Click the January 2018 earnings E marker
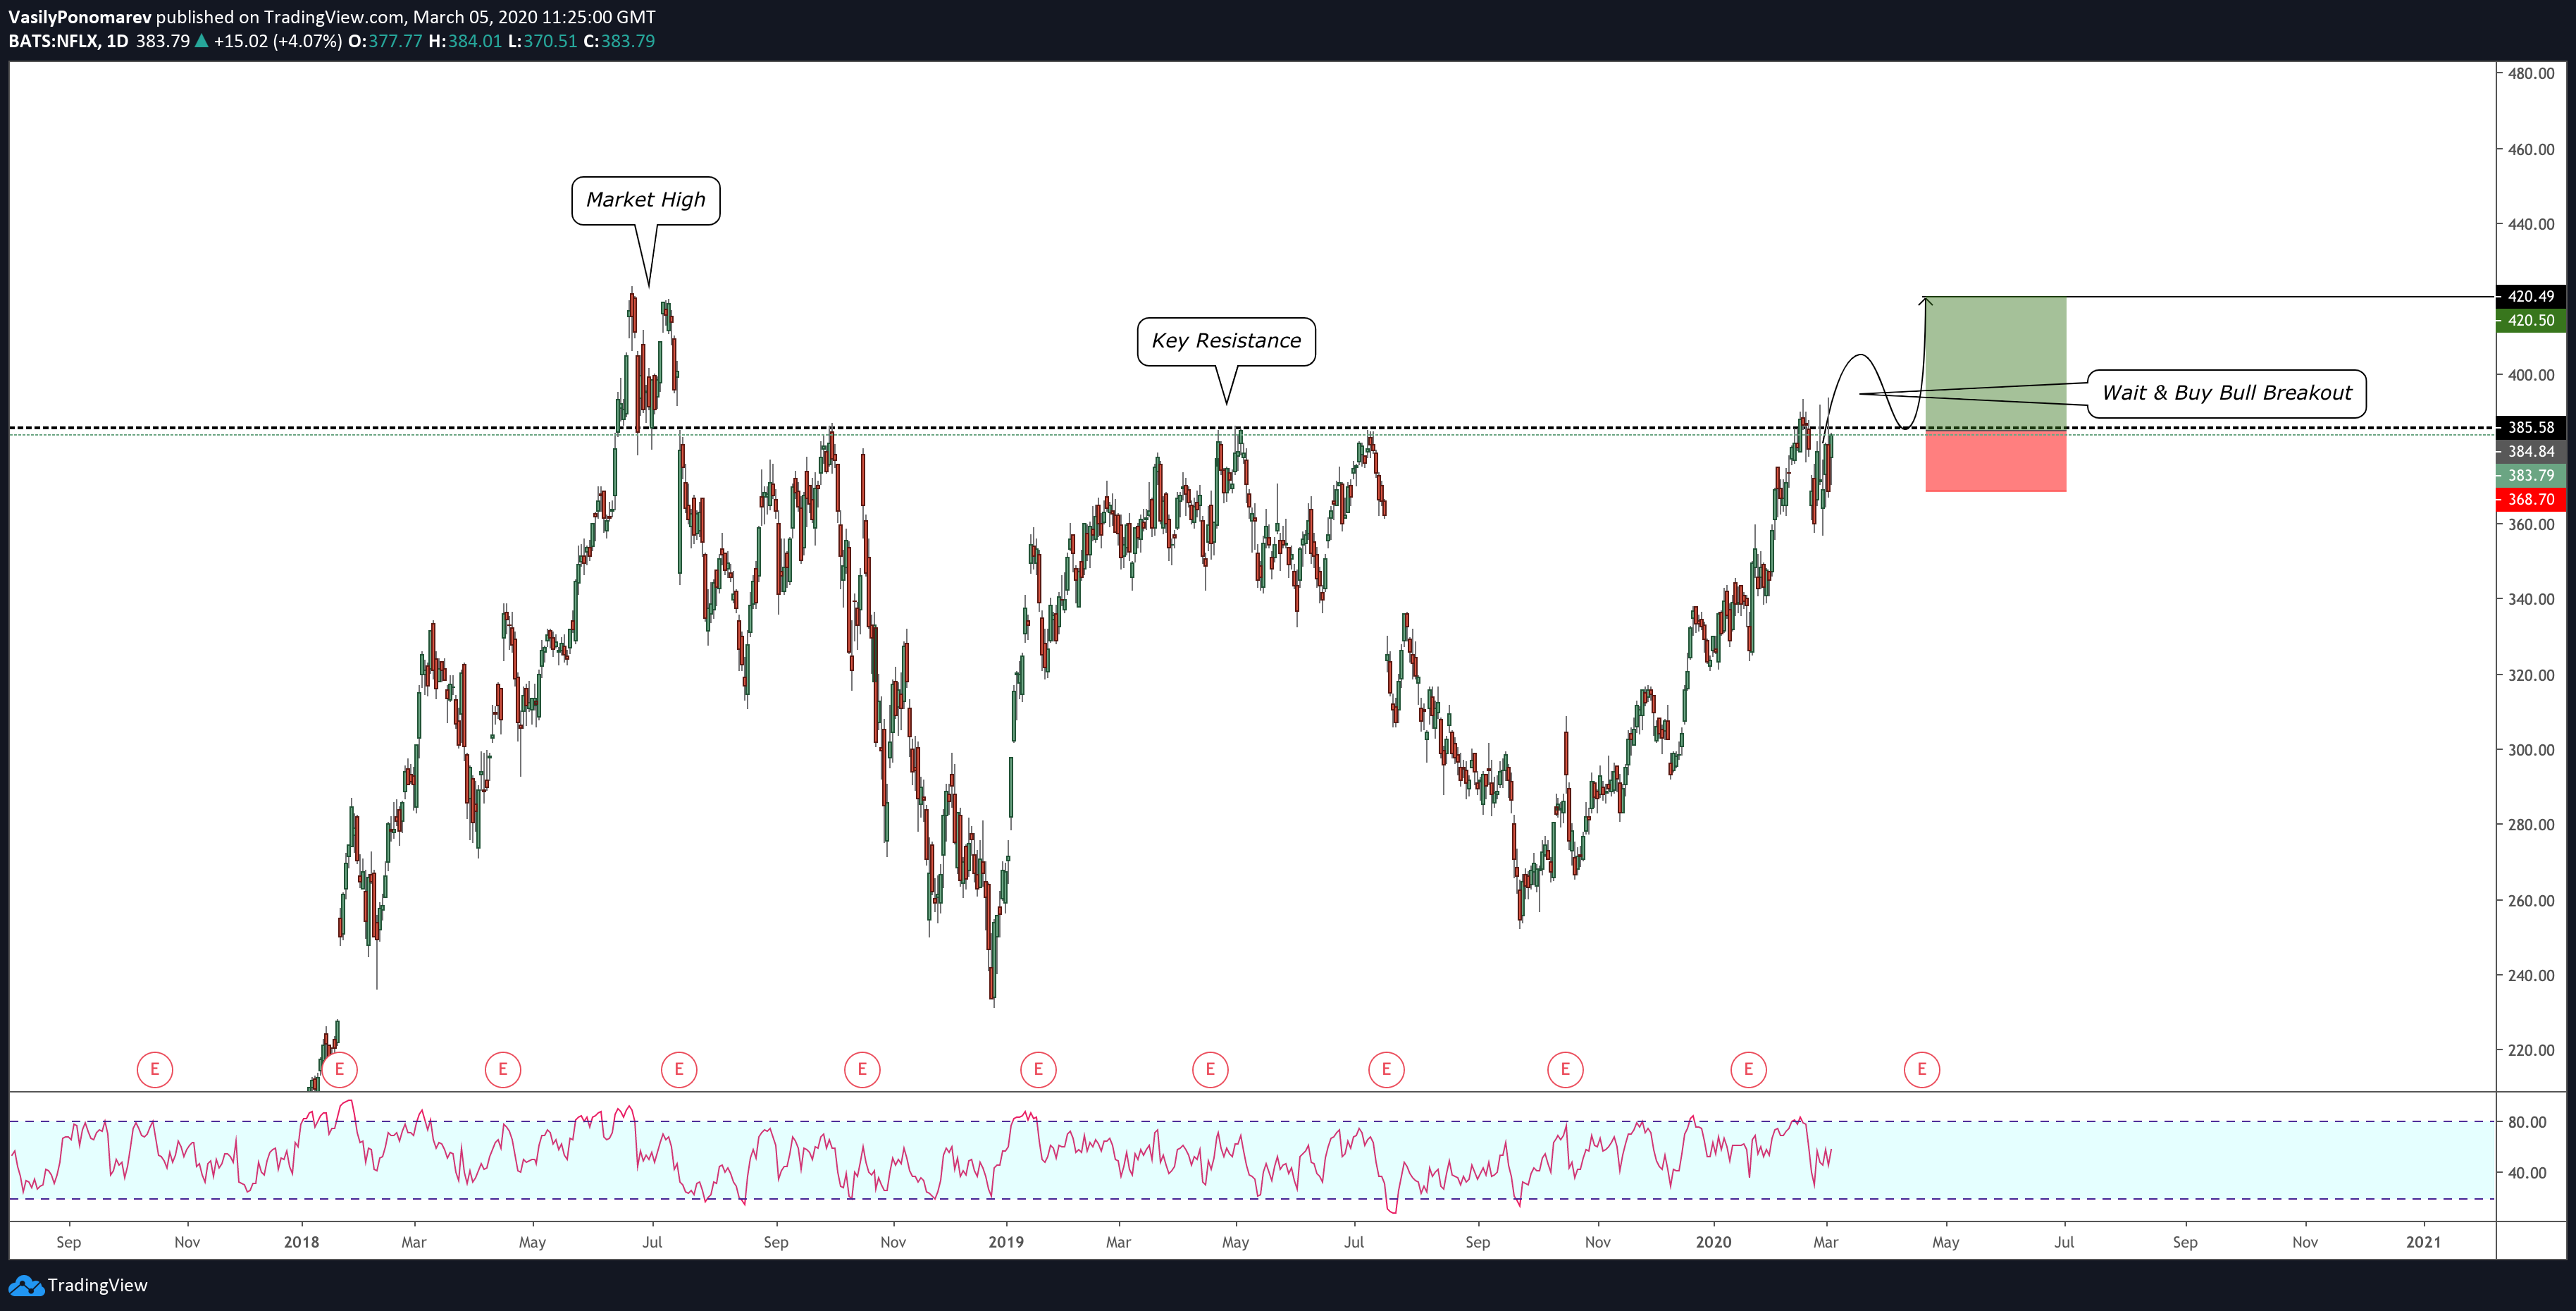The height and width of the screenshot is (1311, 2576). click(x=340, y=1069)
